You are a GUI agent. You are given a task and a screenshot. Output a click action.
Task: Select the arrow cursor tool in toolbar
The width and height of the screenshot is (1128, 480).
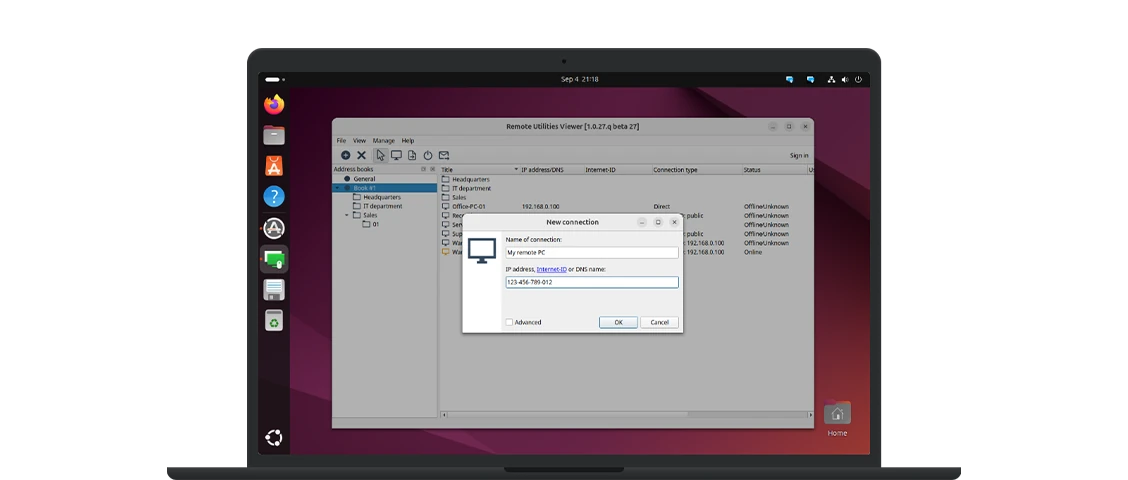click(x=380, y=155)
